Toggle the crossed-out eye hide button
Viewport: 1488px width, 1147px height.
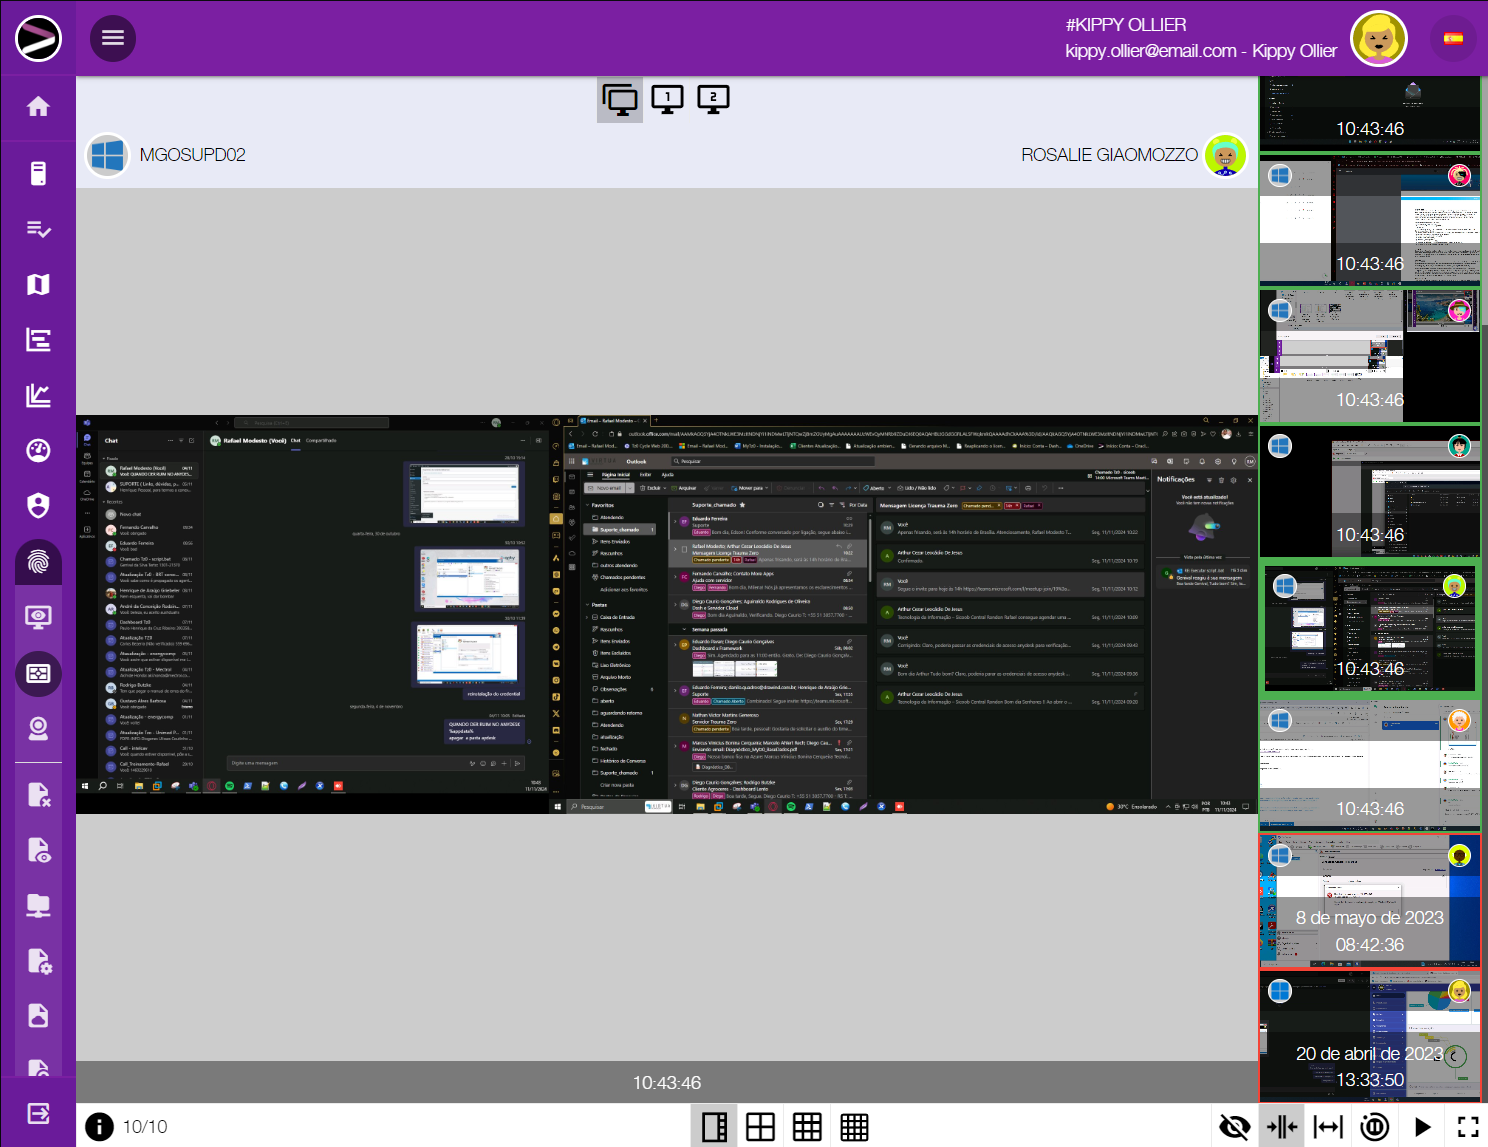coord(1234,1127)
